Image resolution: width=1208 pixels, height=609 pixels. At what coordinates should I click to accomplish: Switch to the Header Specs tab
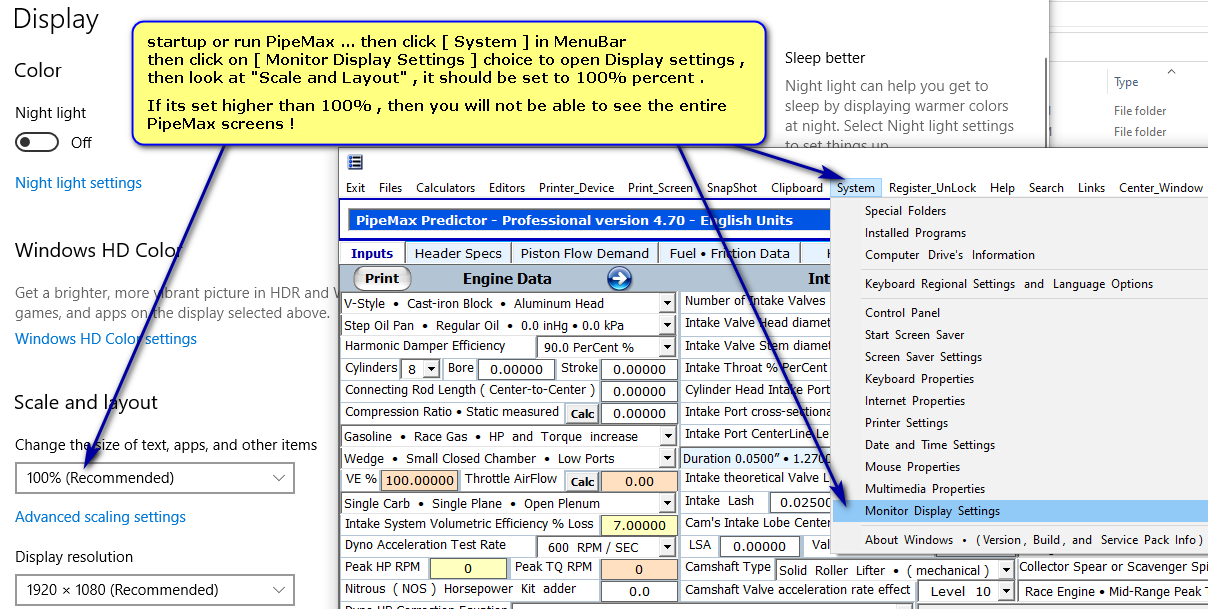458,253
